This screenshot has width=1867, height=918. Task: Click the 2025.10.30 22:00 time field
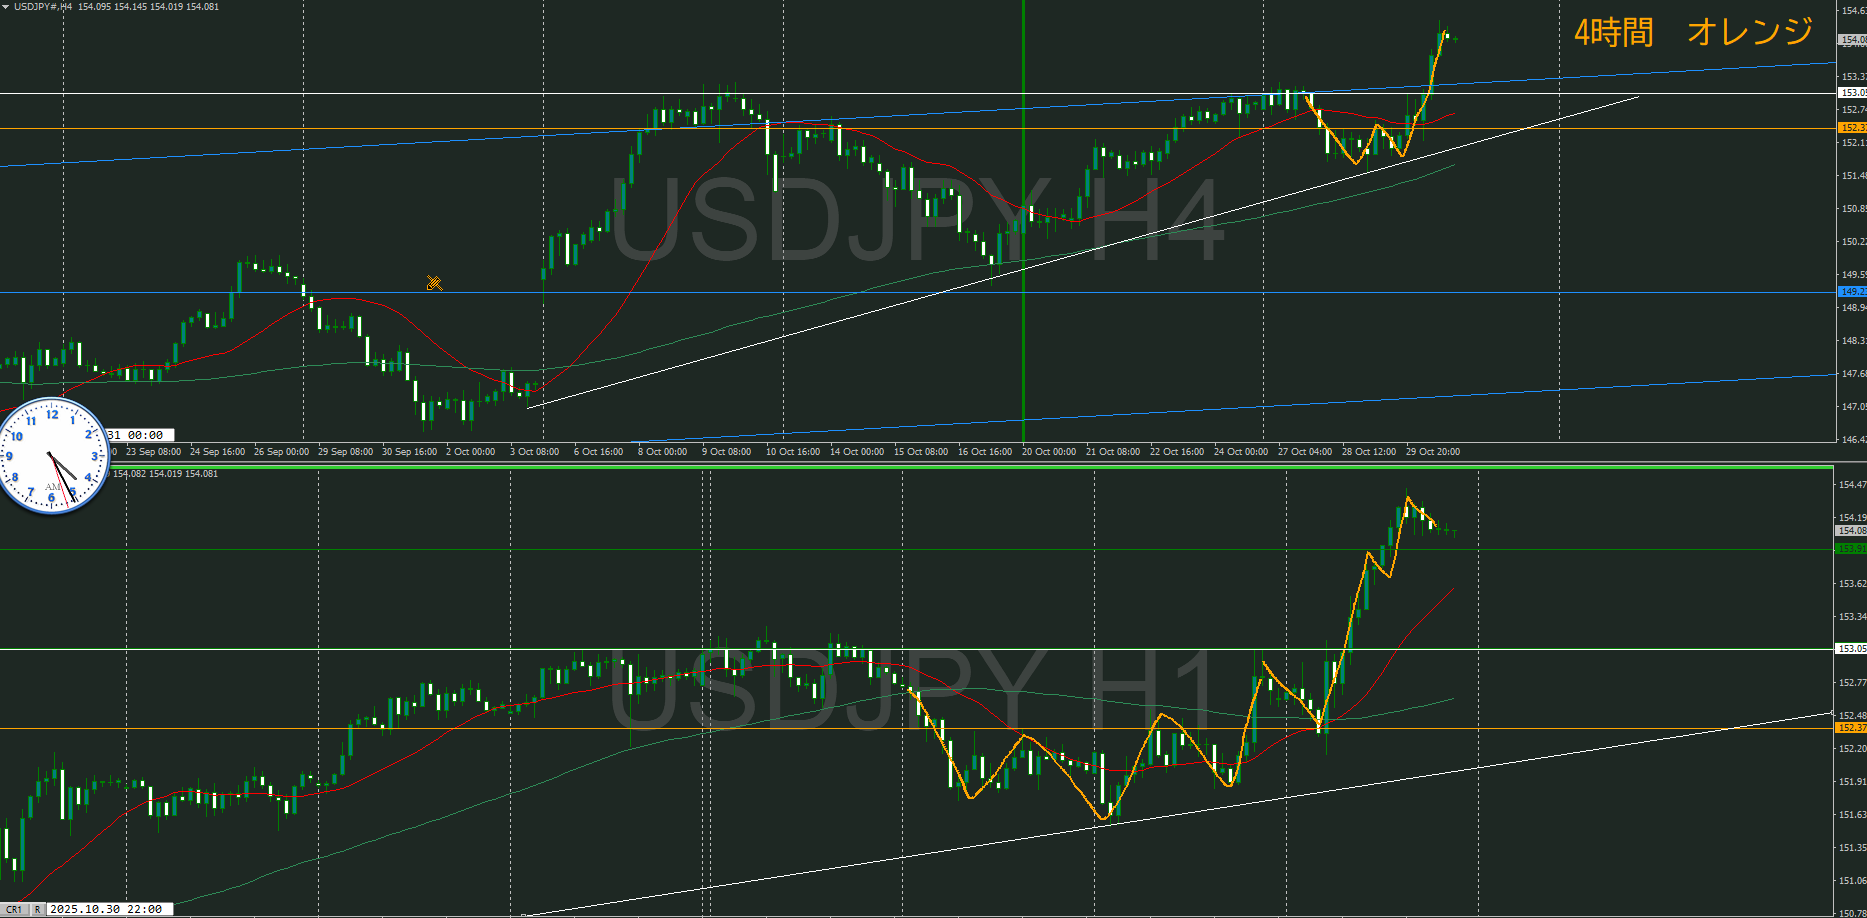point(106,909)
